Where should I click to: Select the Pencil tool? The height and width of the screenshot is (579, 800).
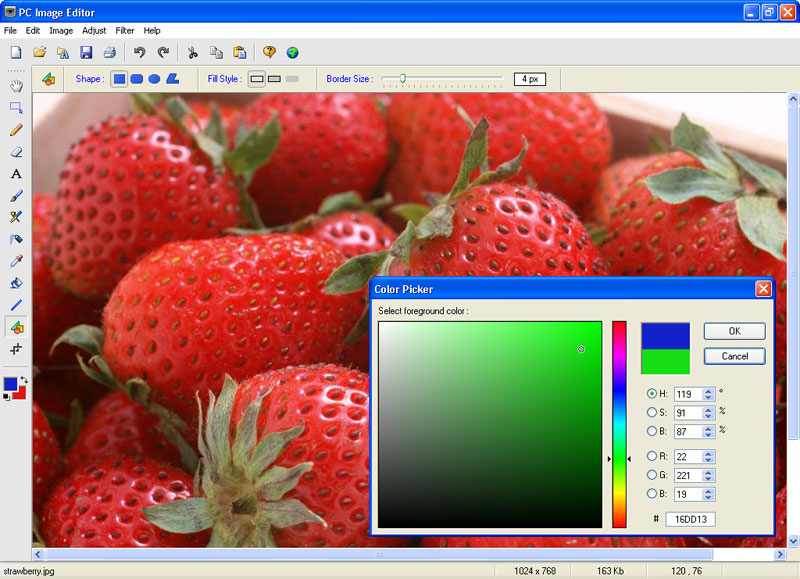(16, 130)
